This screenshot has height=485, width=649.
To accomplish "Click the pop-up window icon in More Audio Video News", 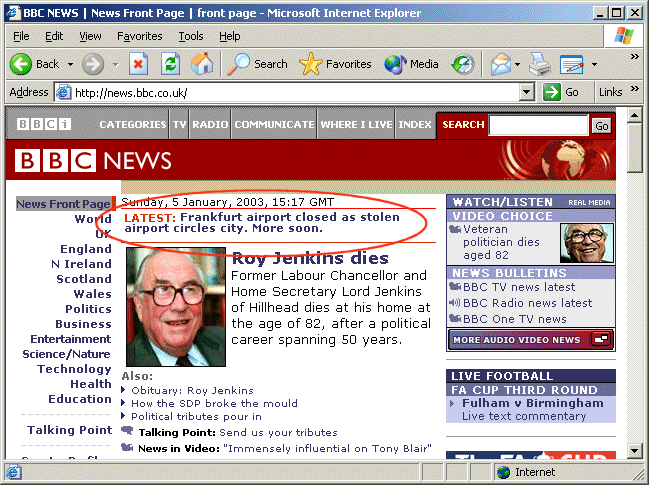I will coord(601,339).
